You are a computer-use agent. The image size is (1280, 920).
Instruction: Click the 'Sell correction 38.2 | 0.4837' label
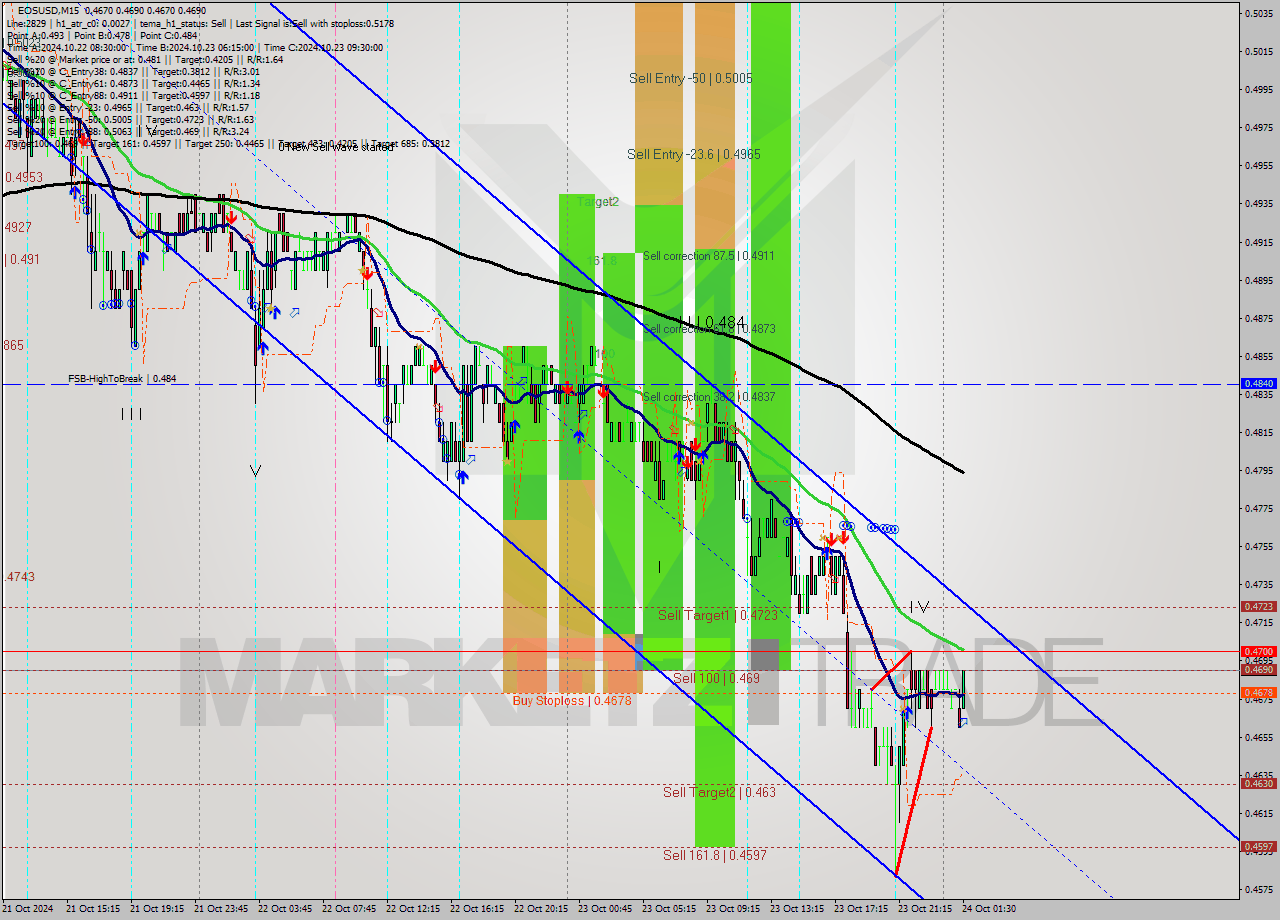(x=709, y=397)
